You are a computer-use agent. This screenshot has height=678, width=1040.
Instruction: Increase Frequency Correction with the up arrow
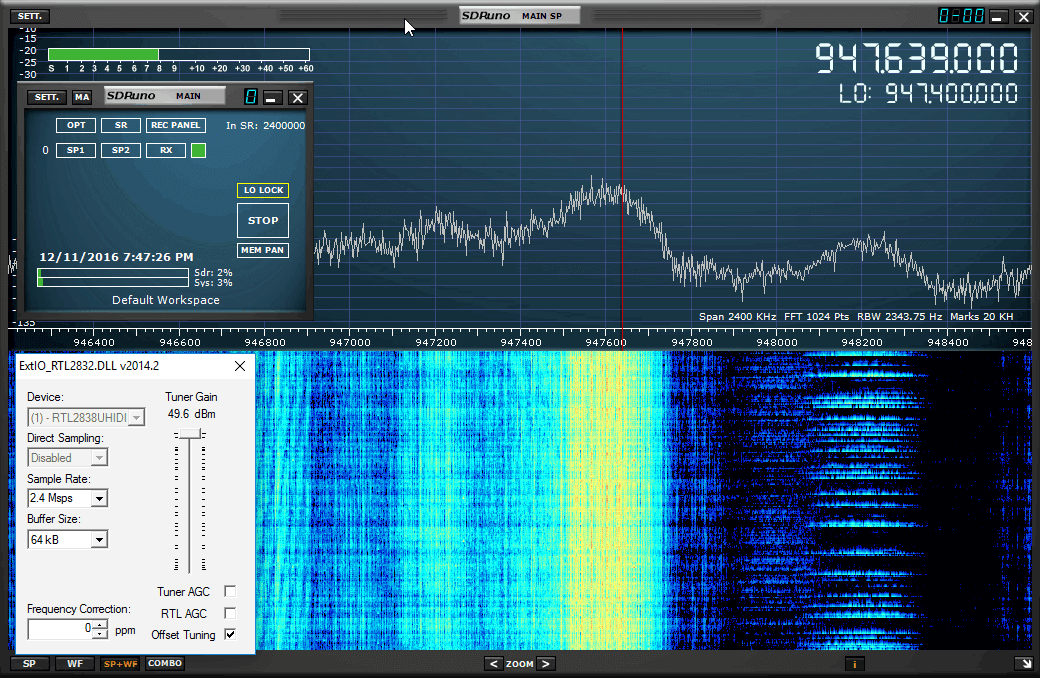(x=100, y=624)
